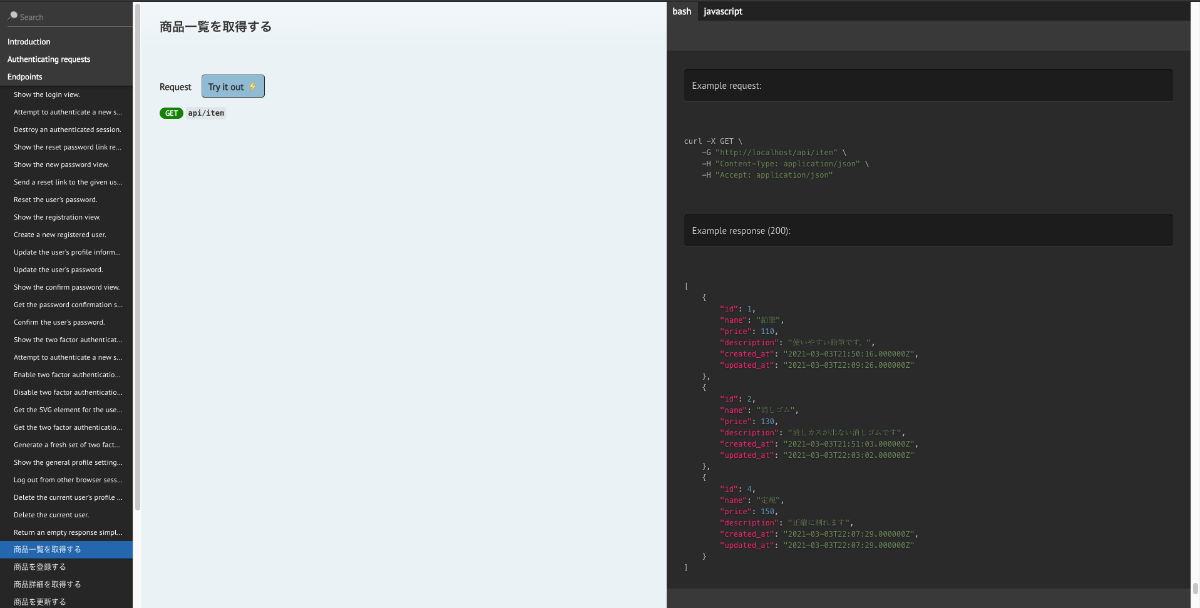1200x608 pixels.
Task: Switch to the javascript code tab
Action: click(x=722, y=11)
